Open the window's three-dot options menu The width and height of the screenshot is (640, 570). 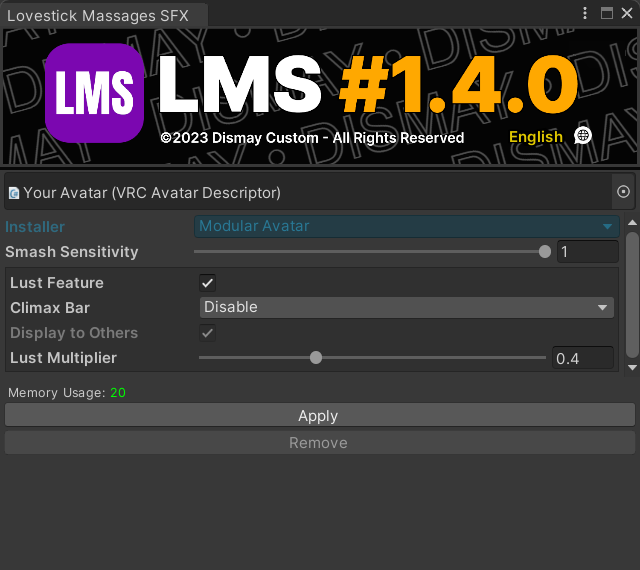(x=585, y=13)
